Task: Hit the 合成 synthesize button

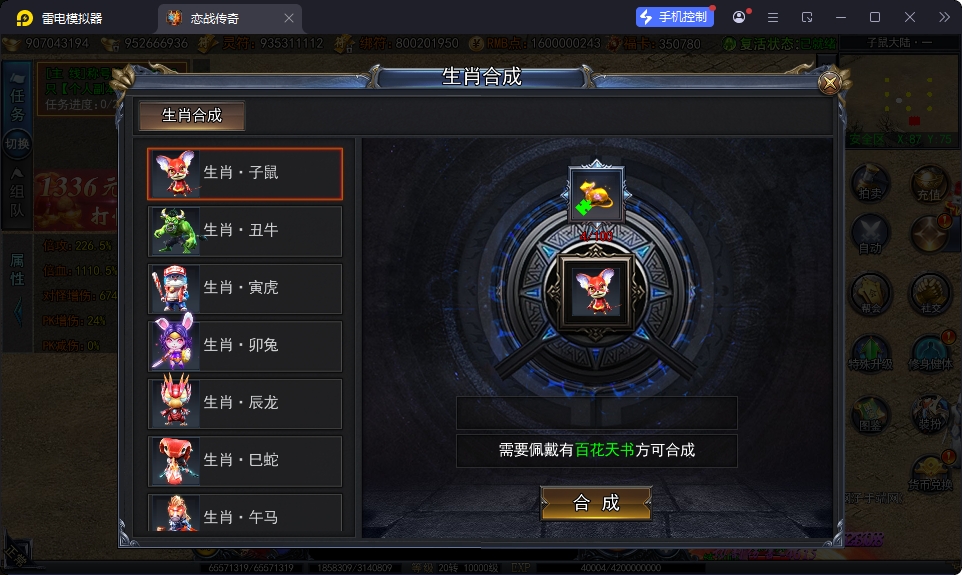Action: click(596, 503)
